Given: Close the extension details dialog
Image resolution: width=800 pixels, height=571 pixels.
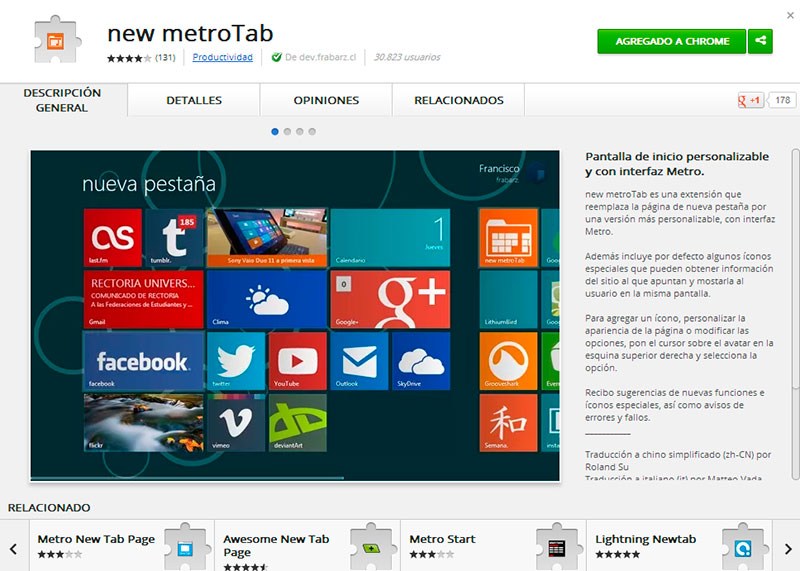Looking at the screenshot, I should point(790,15).
